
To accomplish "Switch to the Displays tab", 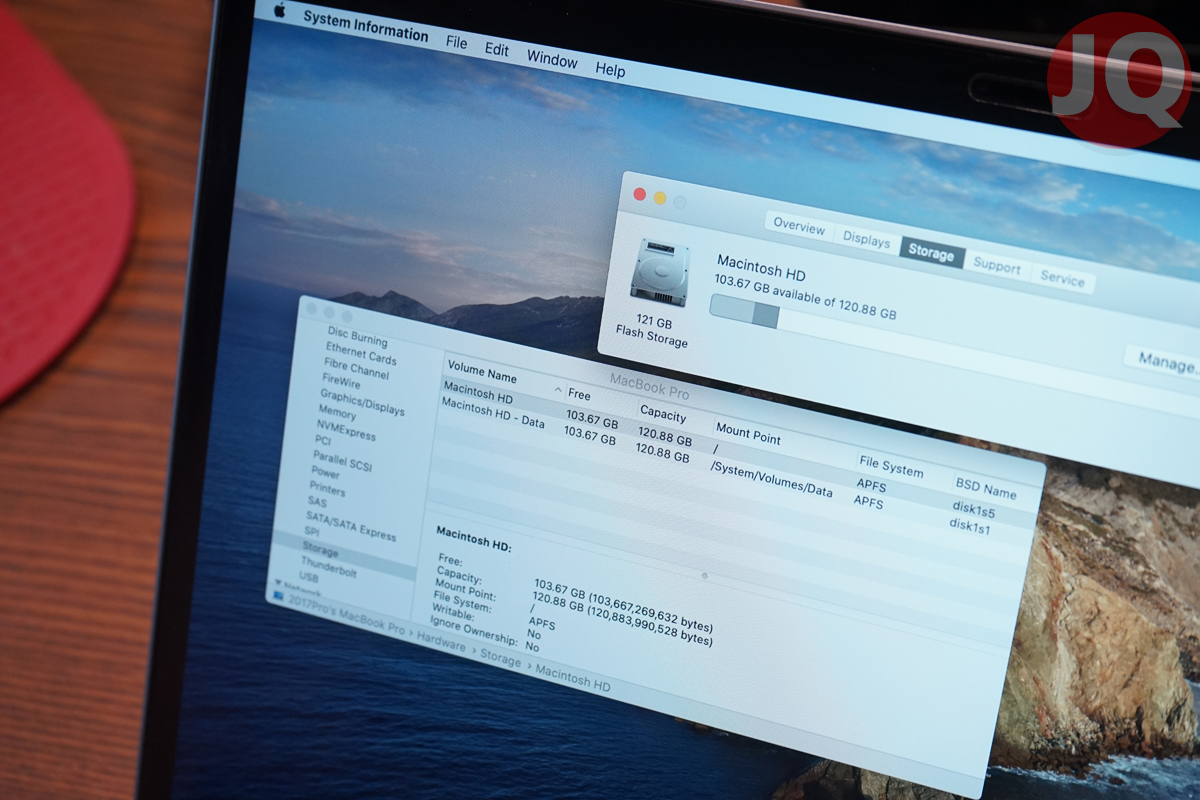I will pyautogui.click(x=866, y=240).
